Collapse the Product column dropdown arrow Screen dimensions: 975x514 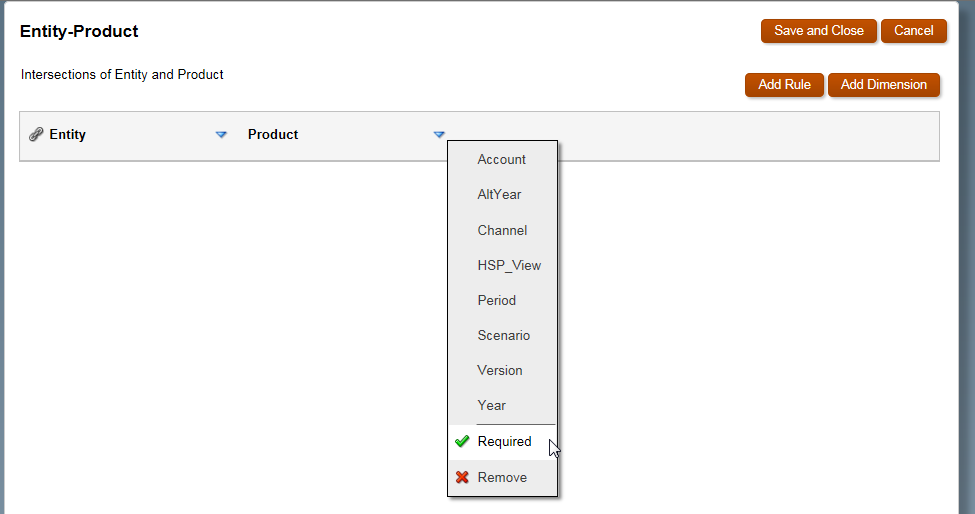(x=439, y=134)
